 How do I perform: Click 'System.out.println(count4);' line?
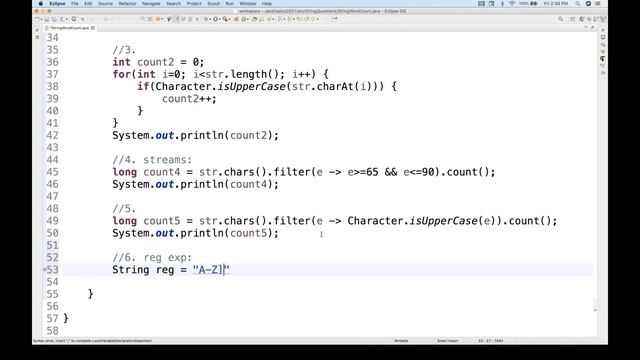[x=196, y=184]
